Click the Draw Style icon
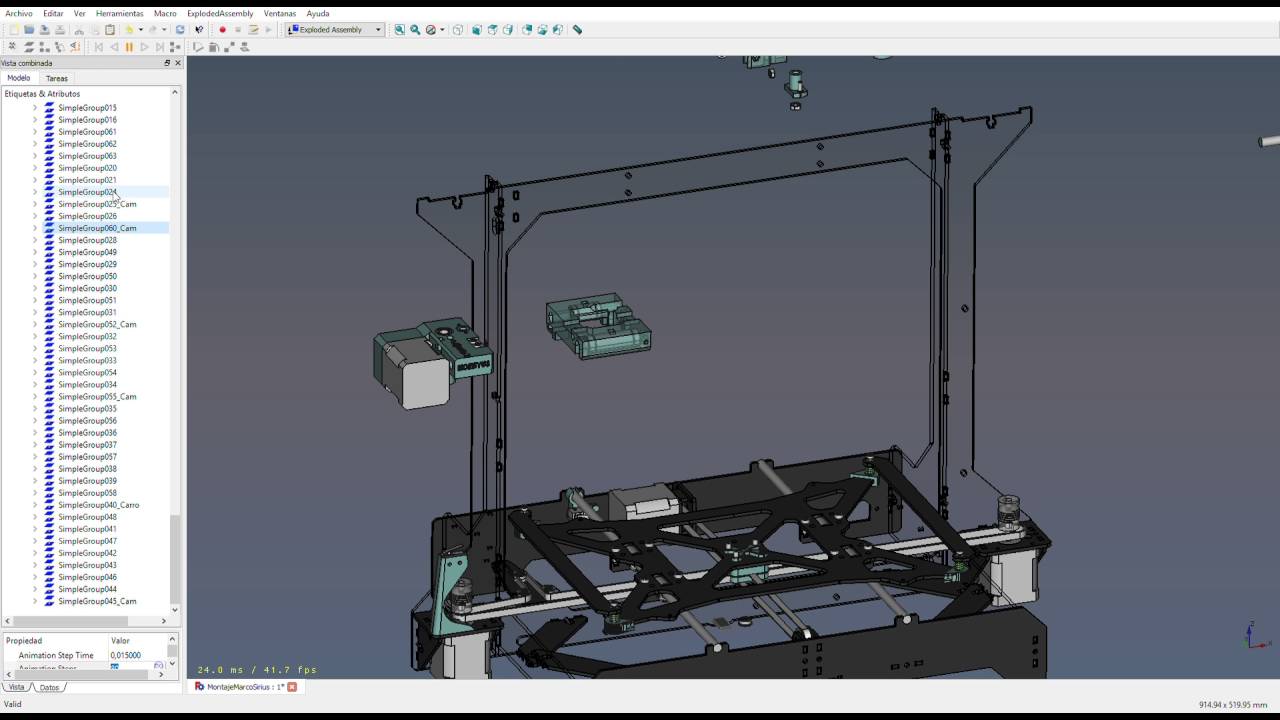The width and height of the screenshot is (1280, 720). [x=431, y=30]
